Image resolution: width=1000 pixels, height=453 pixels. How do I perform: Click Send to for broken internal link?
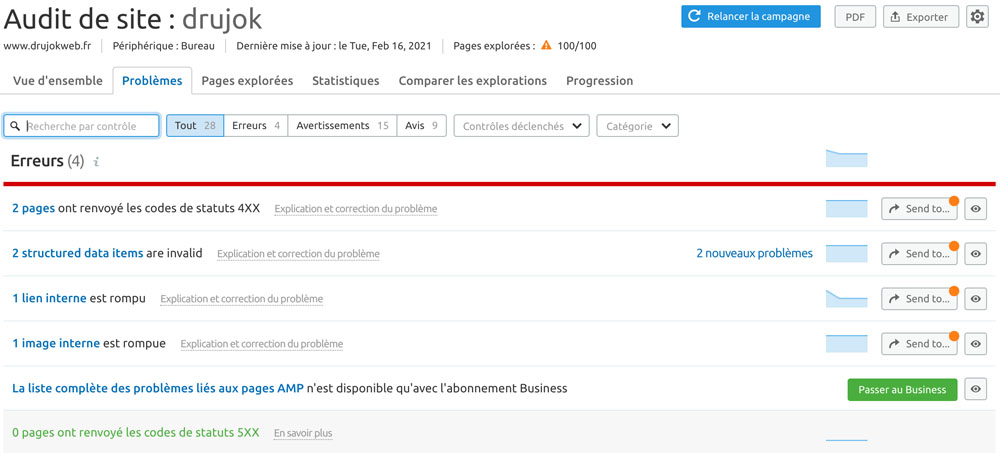919,299
